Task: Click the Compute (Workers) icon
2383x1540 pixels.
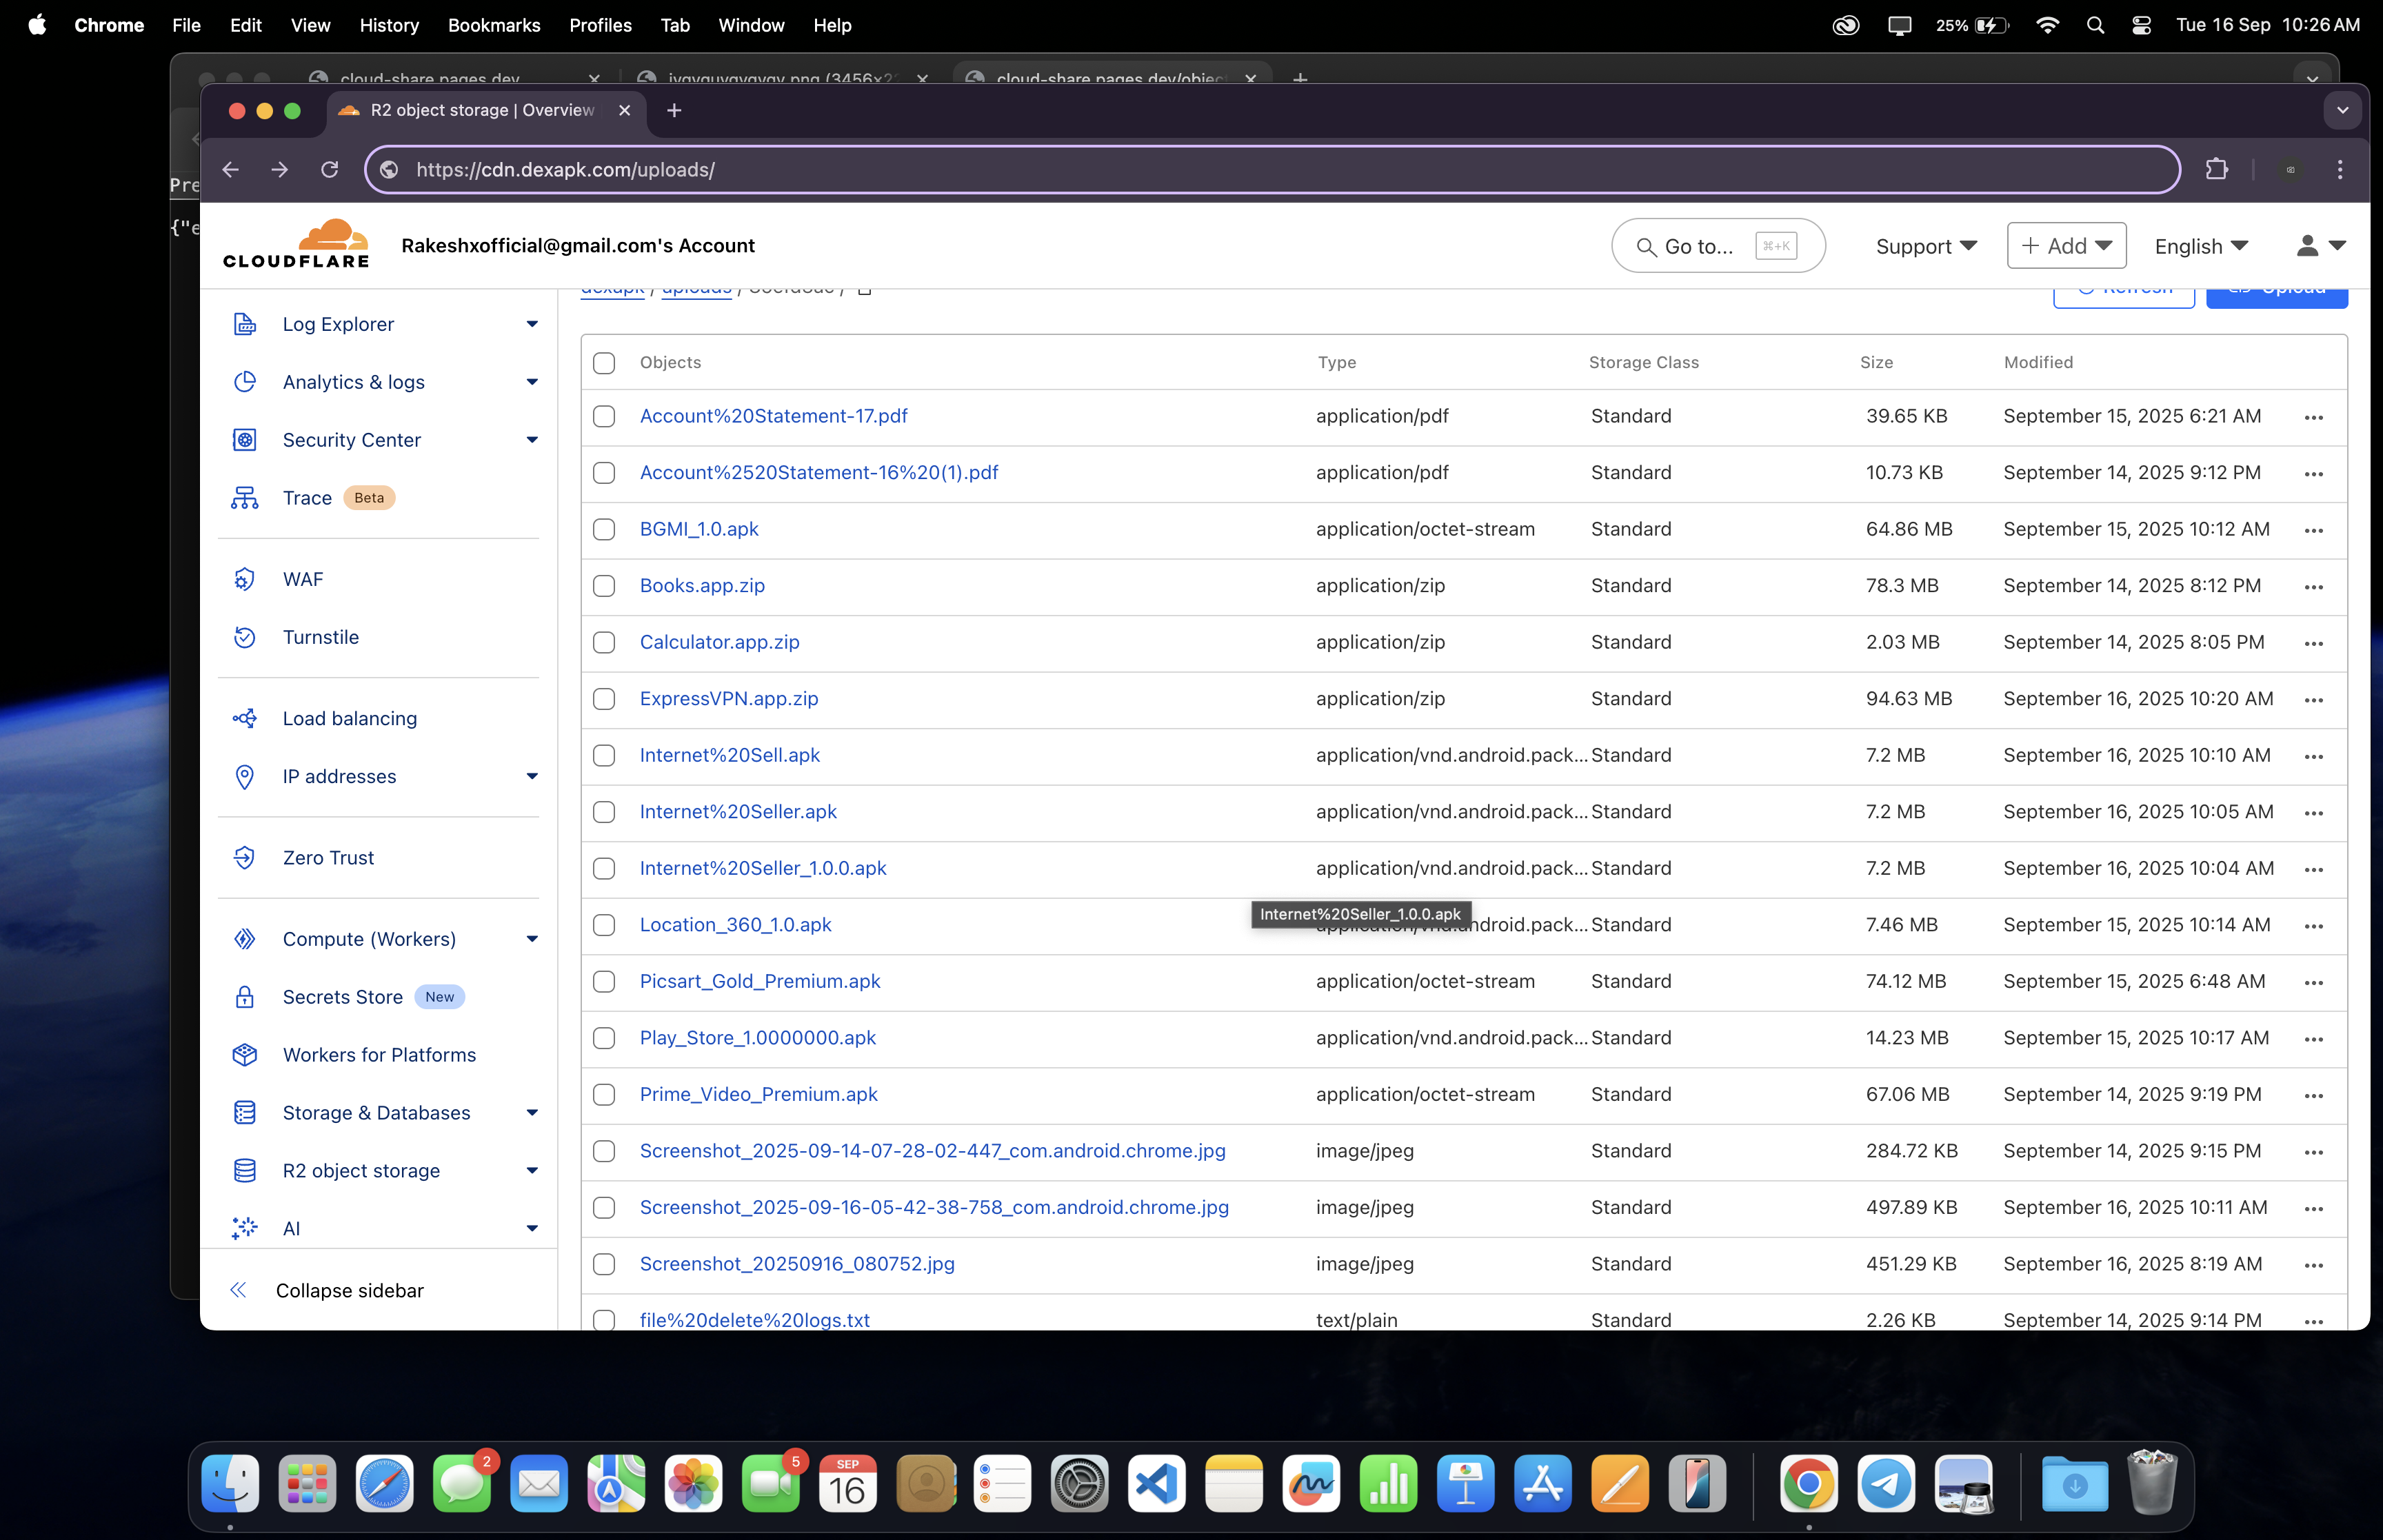Action: point(244,939)
